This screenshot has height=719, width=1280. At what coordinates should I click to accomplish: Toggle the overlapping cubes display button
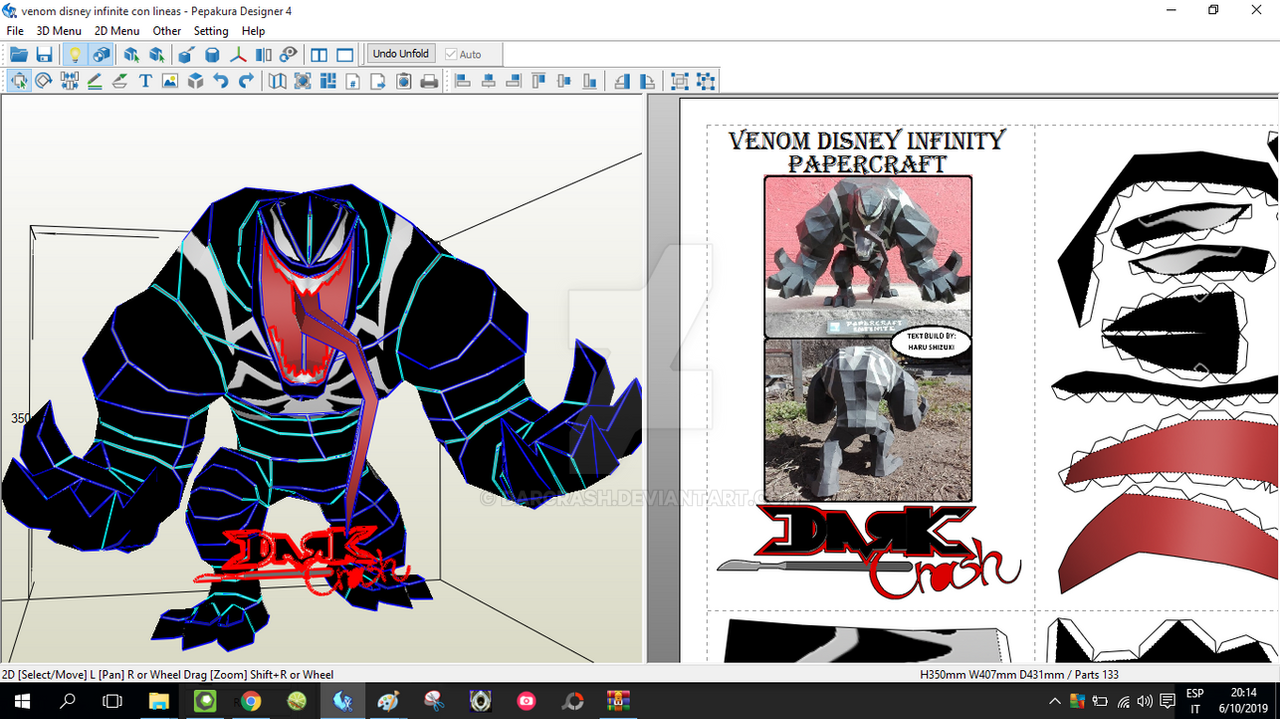coord(100,54)
